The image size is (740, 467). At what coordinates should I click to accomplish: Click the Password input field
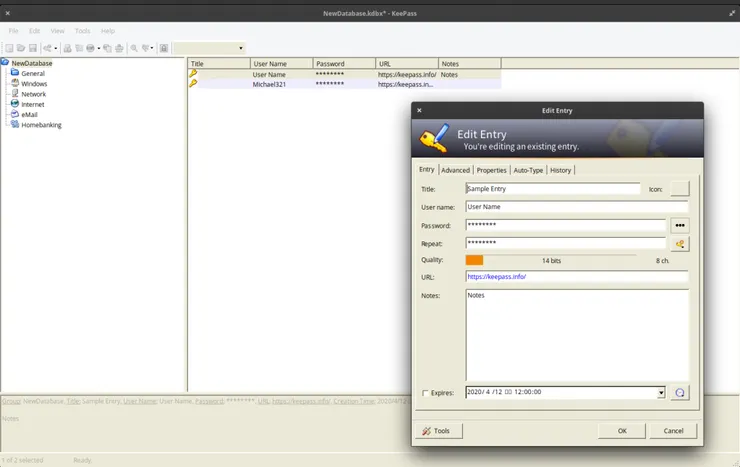click(x=565, y=225)
